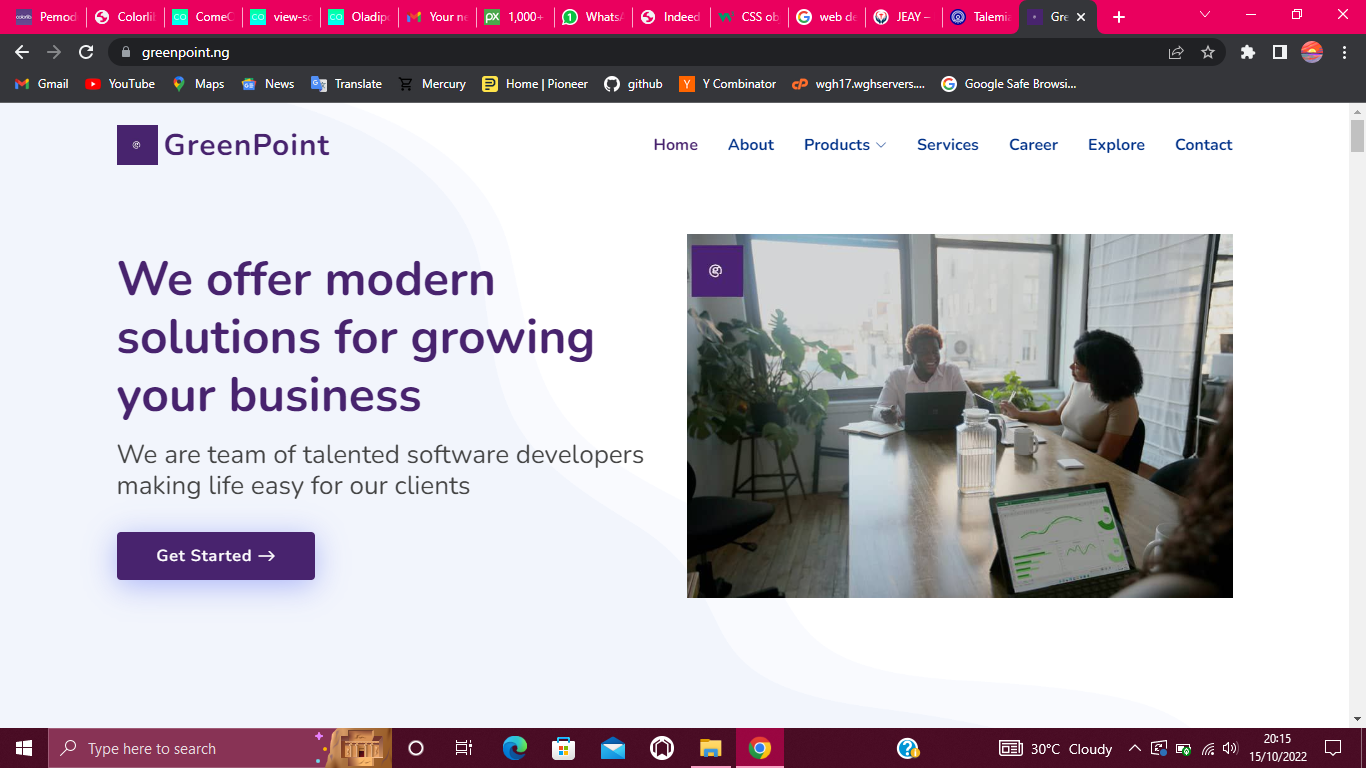Viewport: 1366px width, 768px height.
Task: Go to the Services nav item
Action: point(947,145)
